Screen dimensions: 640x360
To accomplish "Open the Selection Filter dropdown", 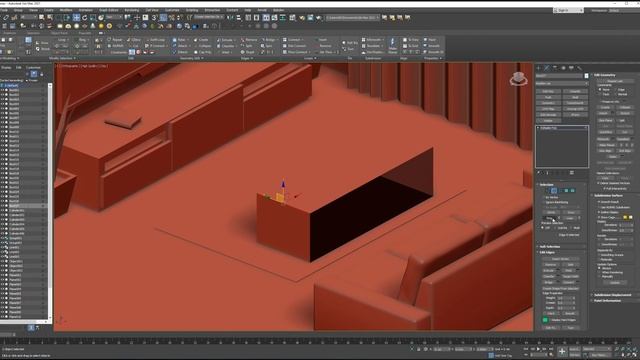I will coord(29,18).
